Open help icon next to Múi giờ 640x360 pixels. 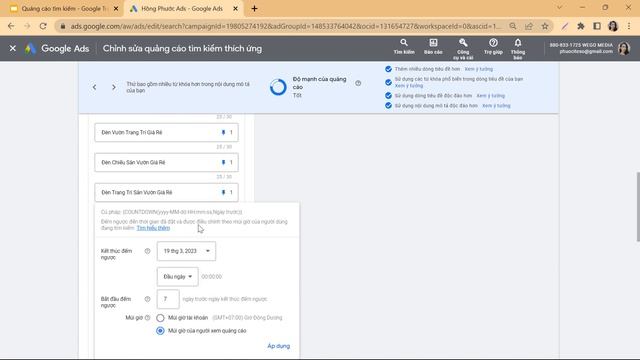(147, 318)
